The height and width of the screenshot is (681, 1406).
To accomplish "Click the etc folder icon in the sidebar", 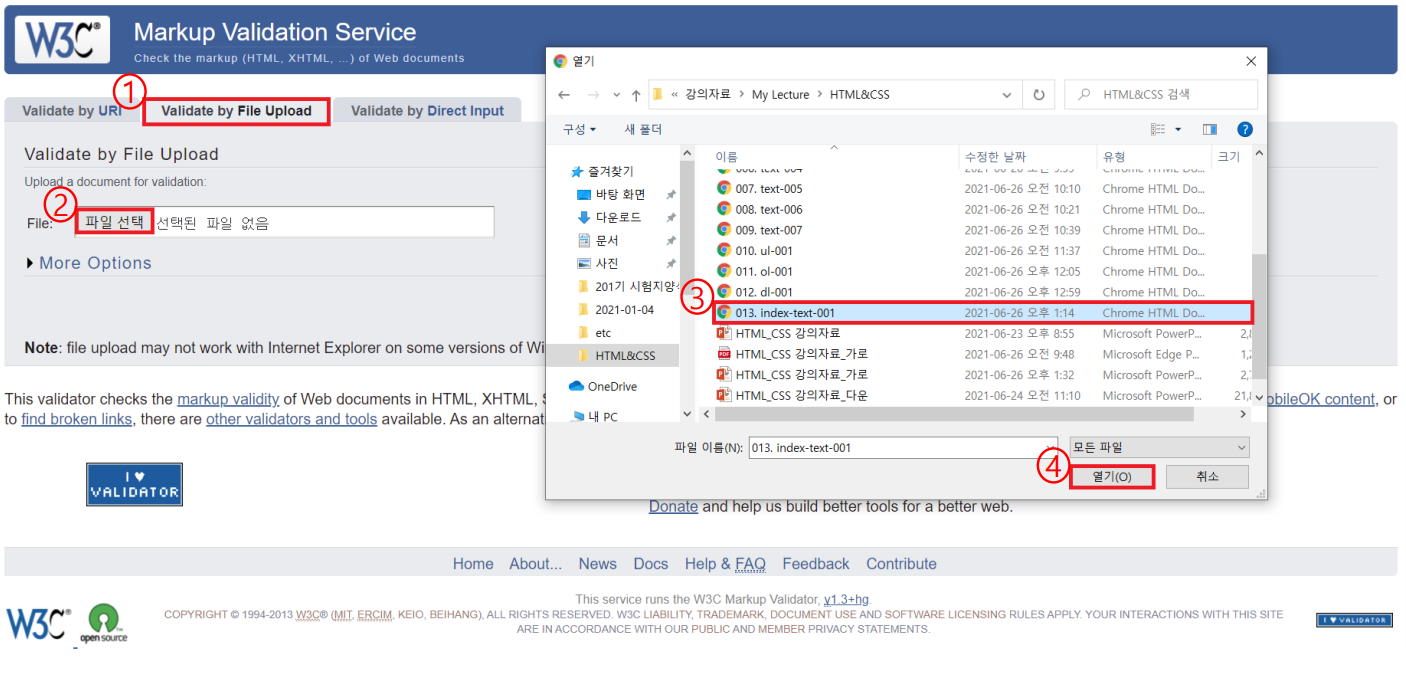I will 584,332.
